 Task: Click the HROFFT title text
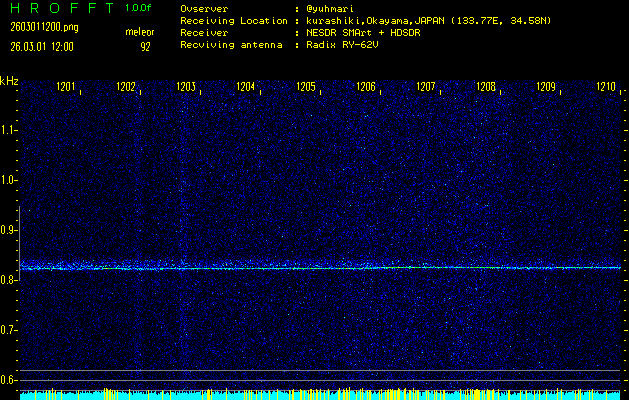tap(58, 8)
